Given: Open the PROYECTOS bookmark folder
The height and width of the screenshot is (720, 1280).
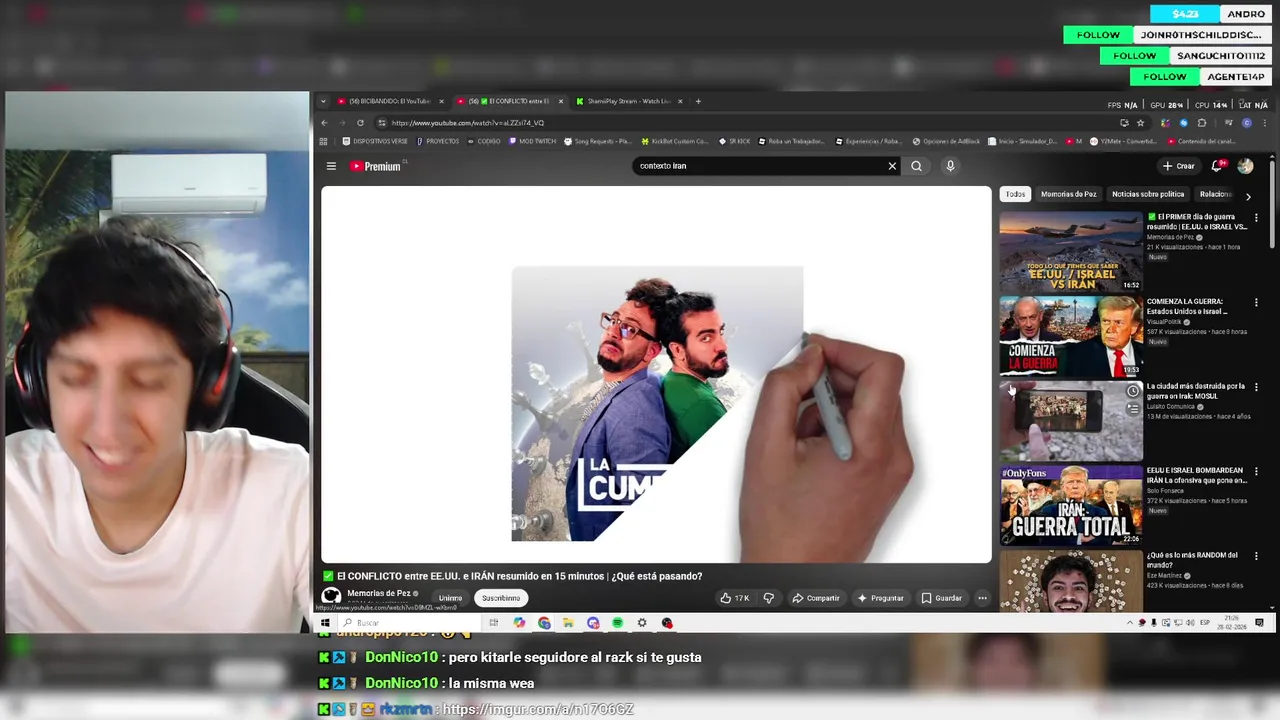Looking at the screenshot, I should [438, 142].
